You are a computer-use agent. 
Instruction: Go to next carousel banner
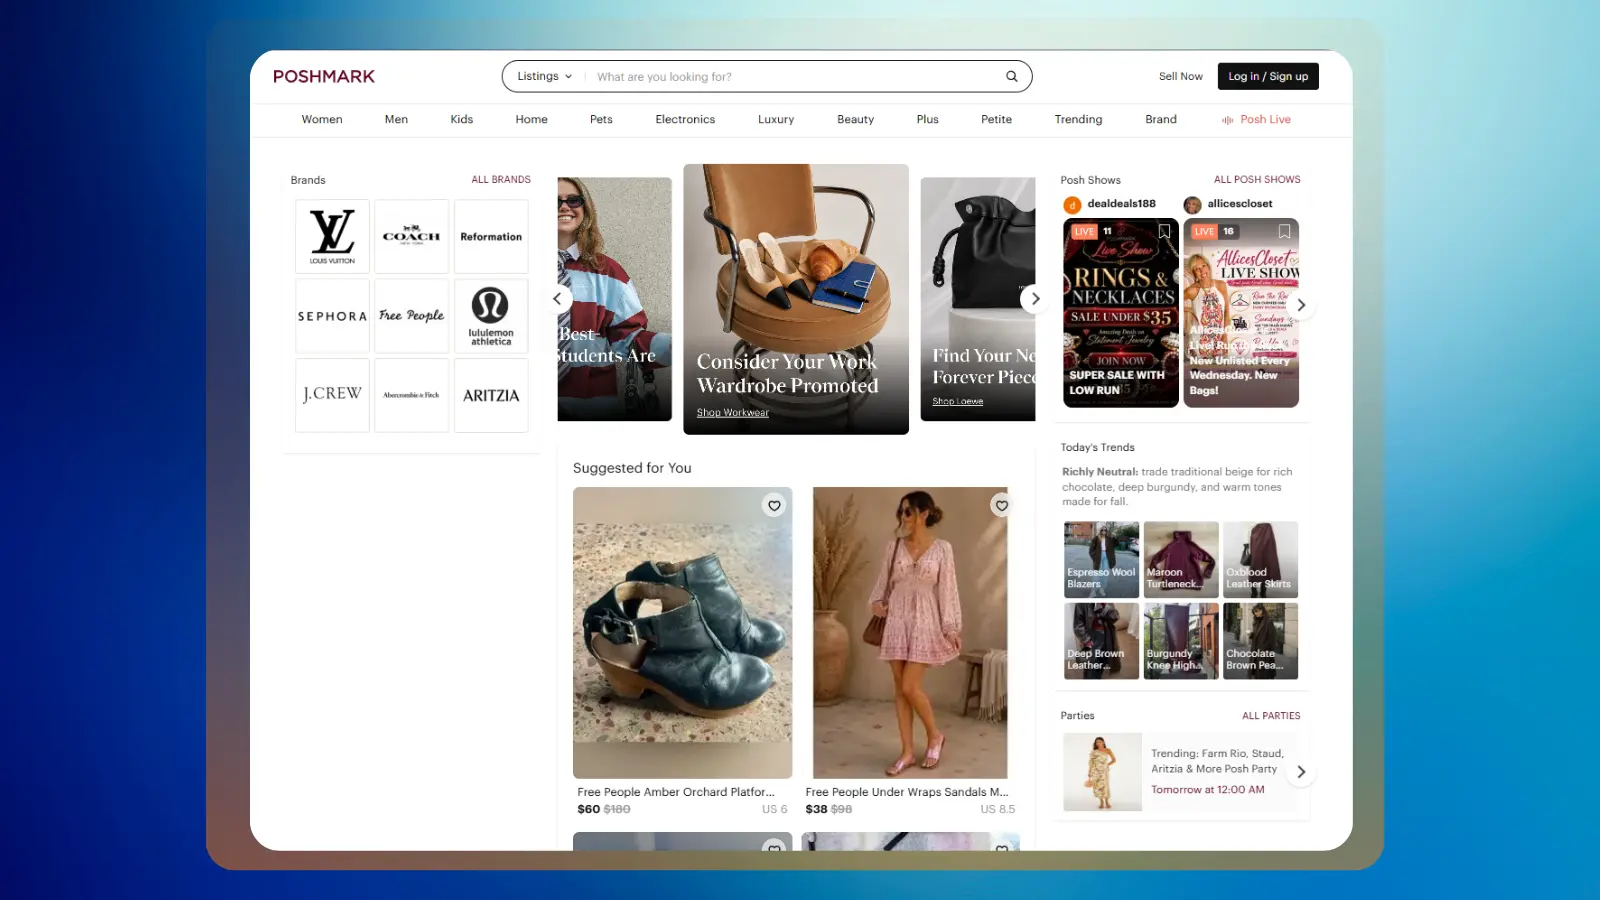tap(1035, 298)
